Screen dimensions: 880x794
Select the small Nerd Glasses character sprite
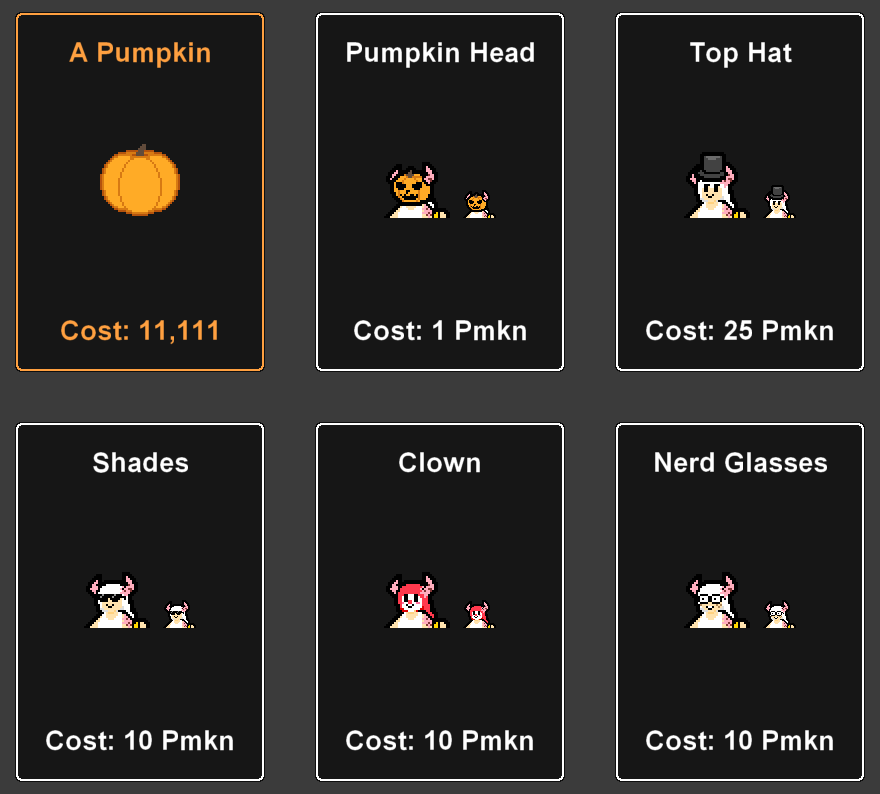[x=780, y=614]
